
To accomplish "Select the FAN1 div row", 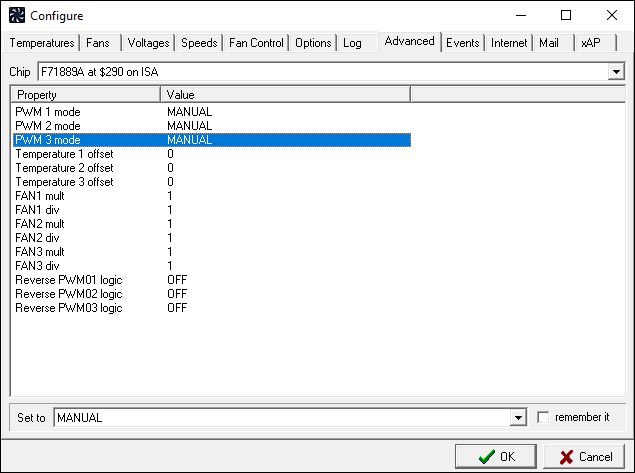I will click(x=212, y=210).
